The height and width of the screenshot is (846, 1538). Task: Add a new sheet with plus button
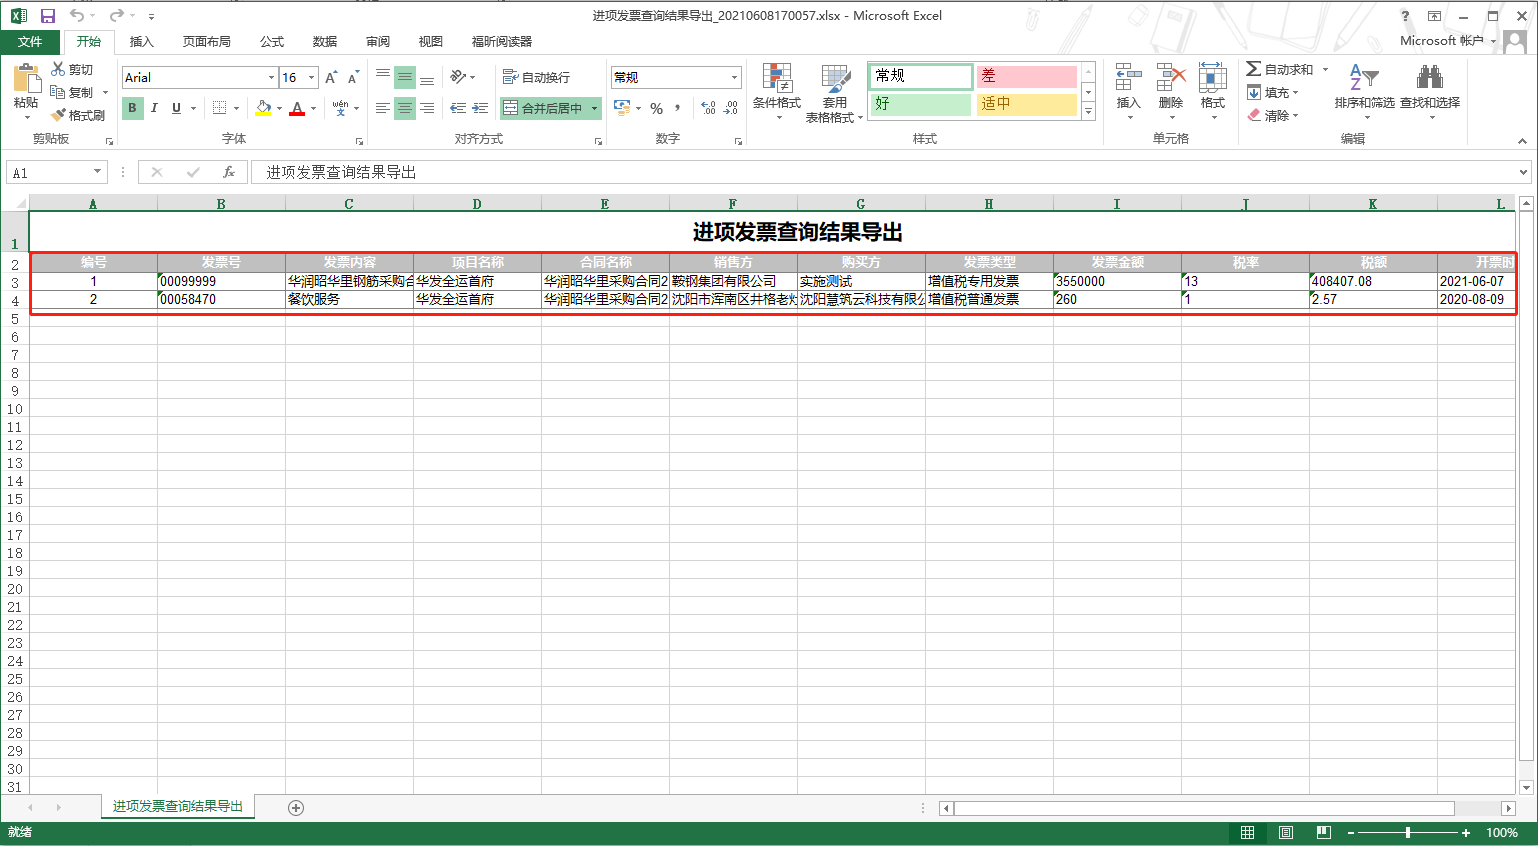295,807
